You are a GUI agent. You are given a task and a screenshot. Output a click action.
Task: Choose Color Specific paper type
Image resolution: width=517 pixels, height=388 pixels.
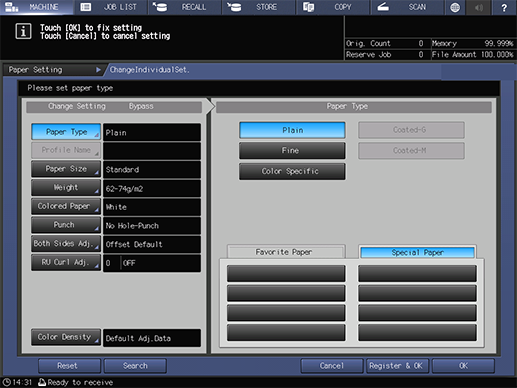tap(292, 171)
